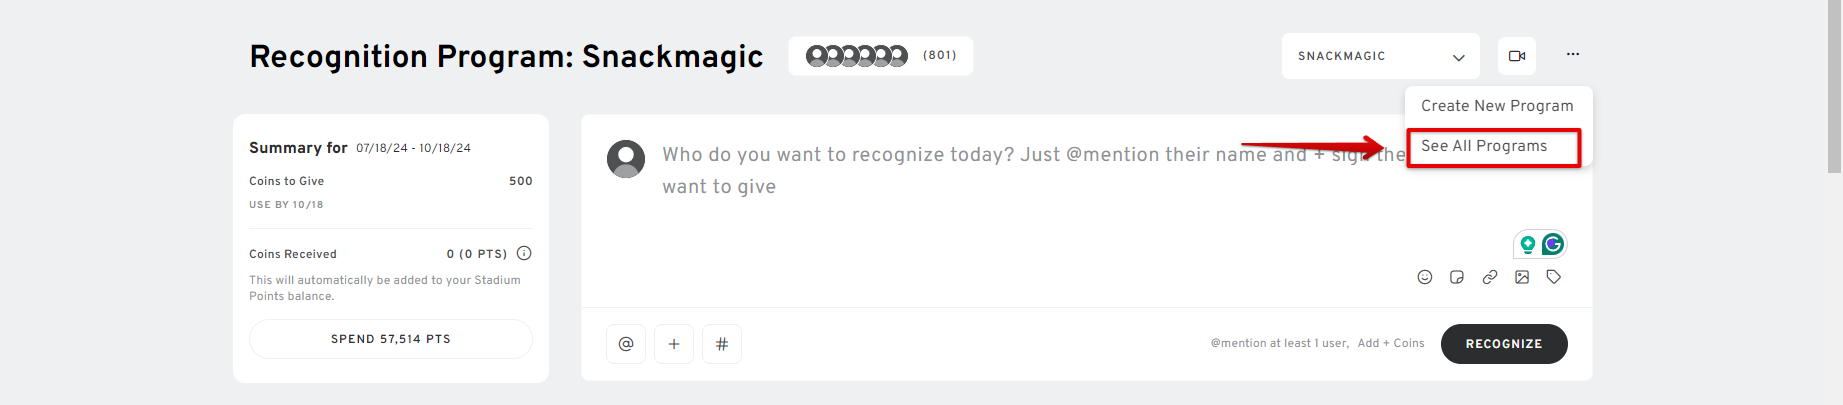The image size is (1843, 405).
Task: Upload an image using the picture icon
Action: point(1522,277)
